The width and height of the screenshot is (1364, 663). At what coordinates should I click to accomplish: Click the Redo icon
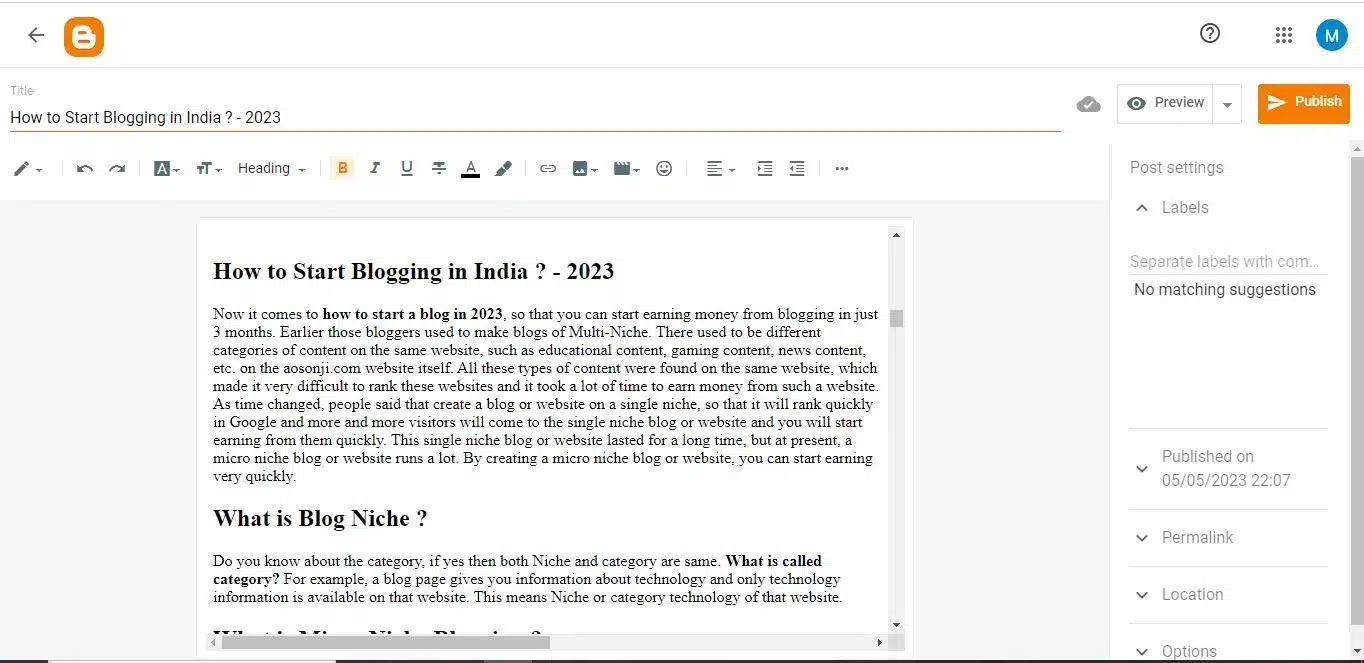[117, 168]
